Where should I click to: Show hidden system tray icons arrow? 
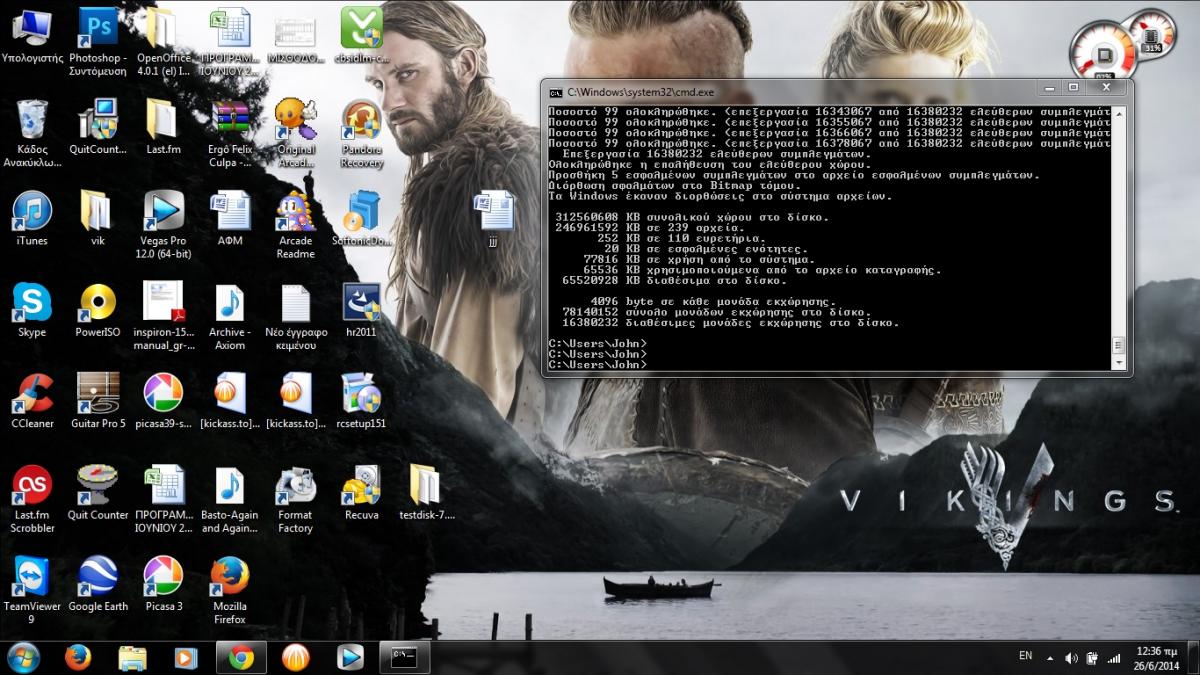(x=1049, y=657)
